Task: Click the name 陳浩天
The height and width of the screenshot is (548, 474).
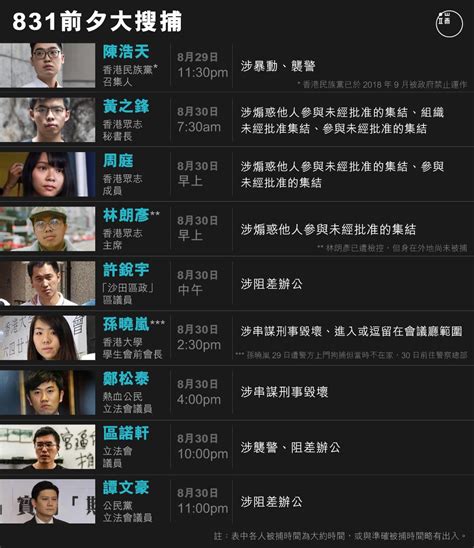Action: (x=126, y=52)
